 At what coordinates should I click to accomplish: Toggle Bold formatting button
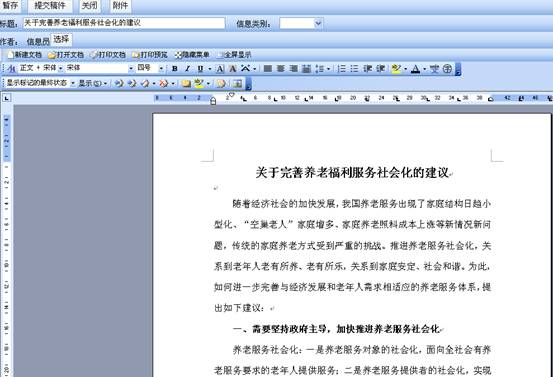pyautogui.click(x=175, y=68)
